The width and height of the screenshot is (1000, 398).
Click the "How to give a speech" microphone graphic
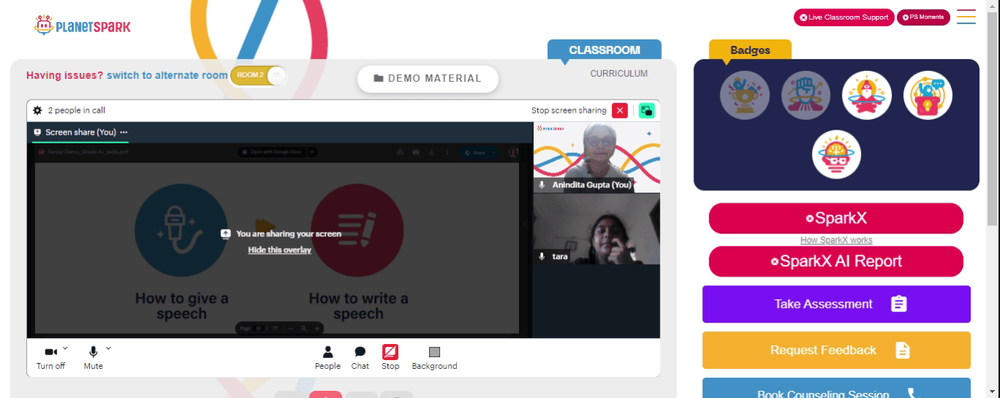[x=181, y=230]
